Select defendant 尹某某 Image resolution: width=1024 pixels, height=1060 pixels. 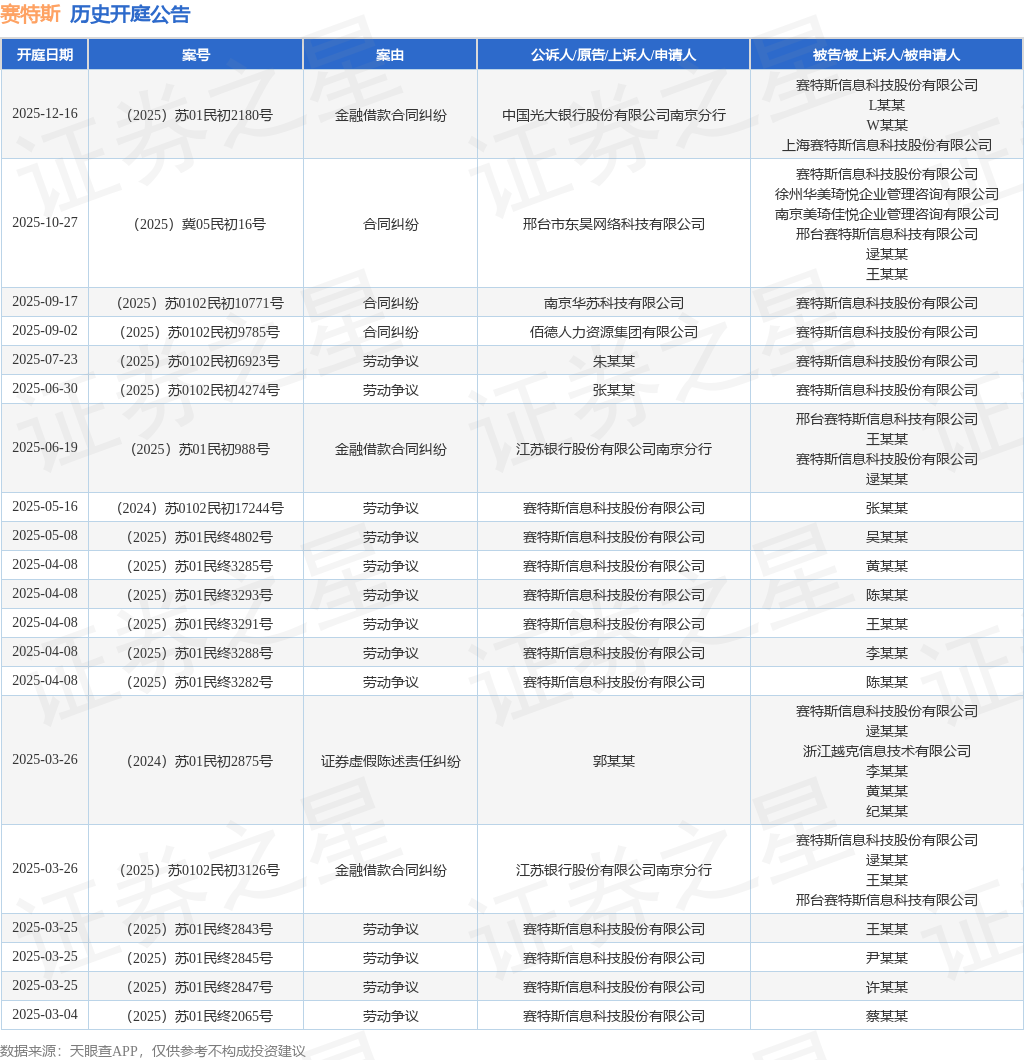(887, 958)
